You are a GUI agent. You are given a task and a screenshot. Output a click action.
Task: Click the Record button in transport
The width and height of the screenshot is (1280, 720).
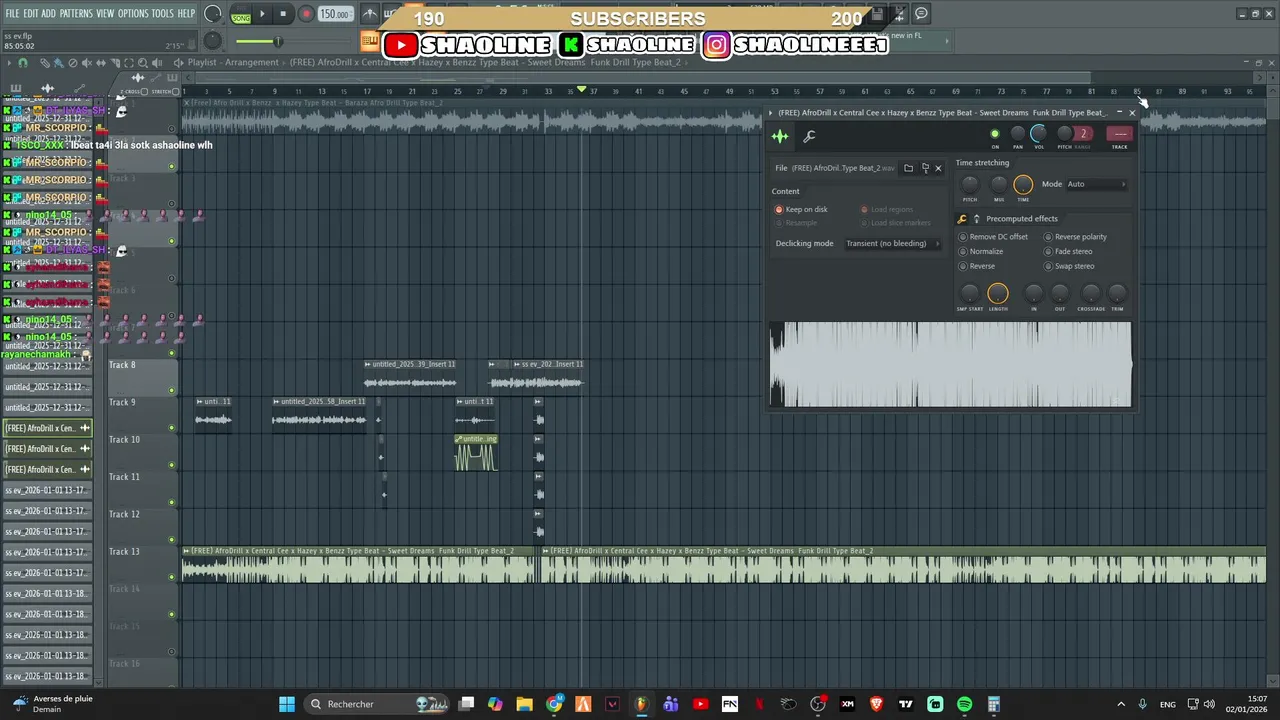pos(306,14)
